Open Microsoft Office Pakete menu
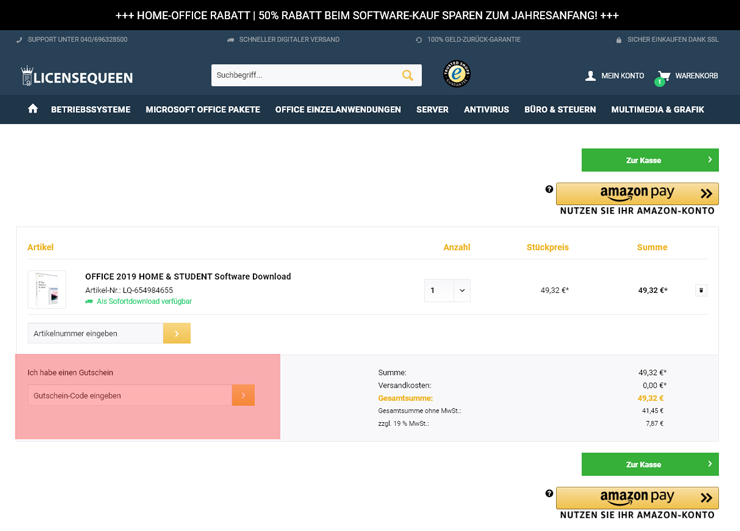The width and height of the screenshot is (740, 531). click(203, 110)
